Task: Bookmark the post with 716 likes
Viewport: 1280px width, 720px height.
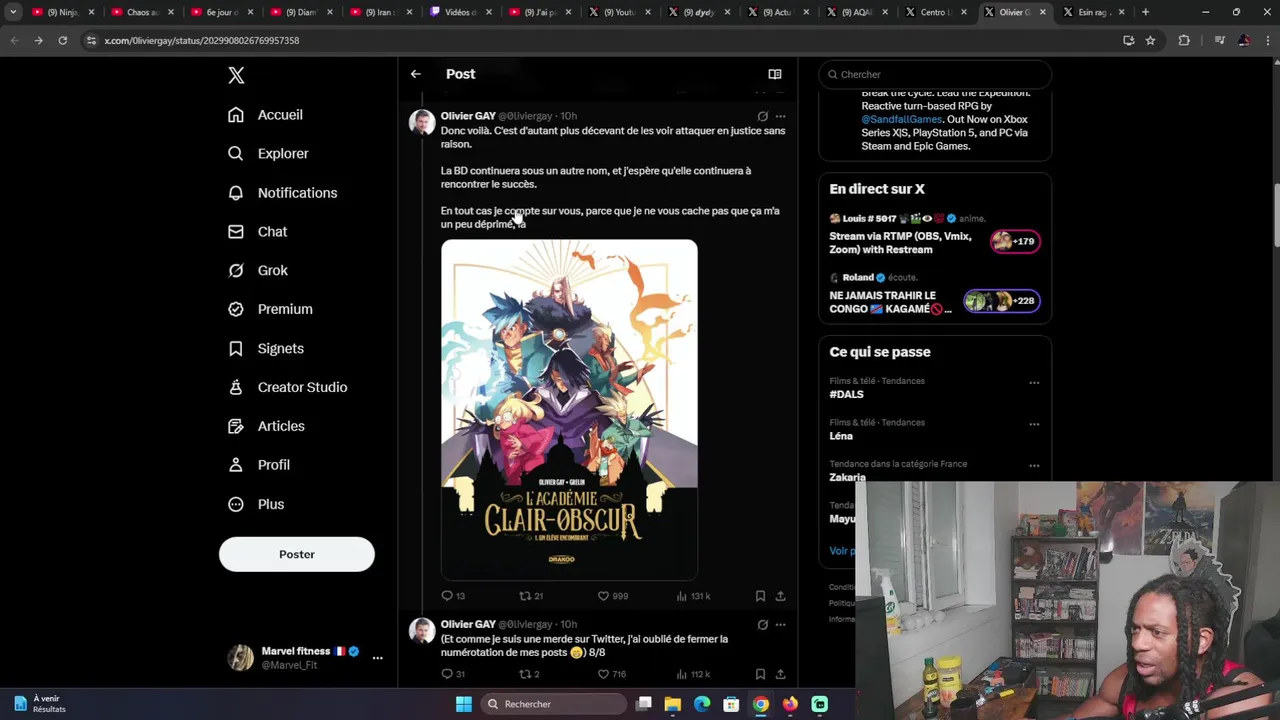Action: (760, 674)
